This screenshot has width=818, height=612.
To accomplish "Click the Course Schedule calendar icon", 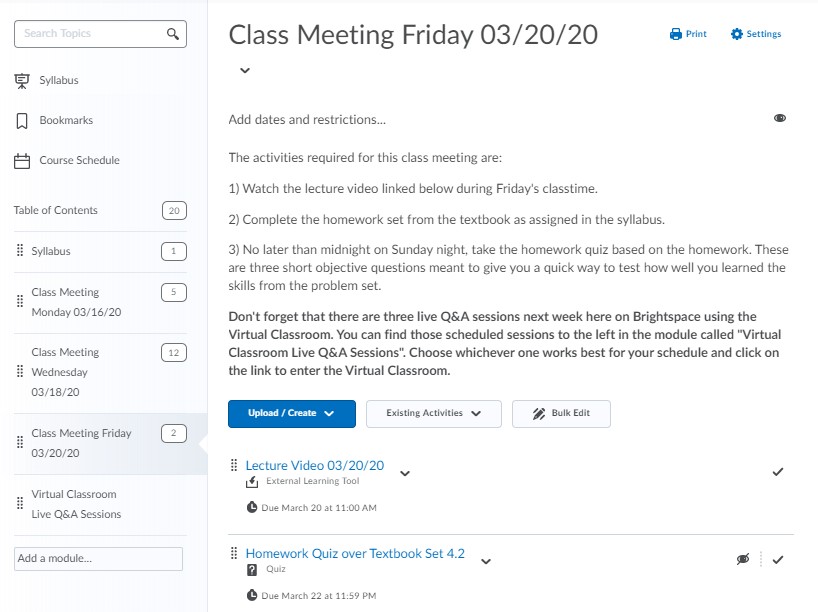I will click(21, 160).
